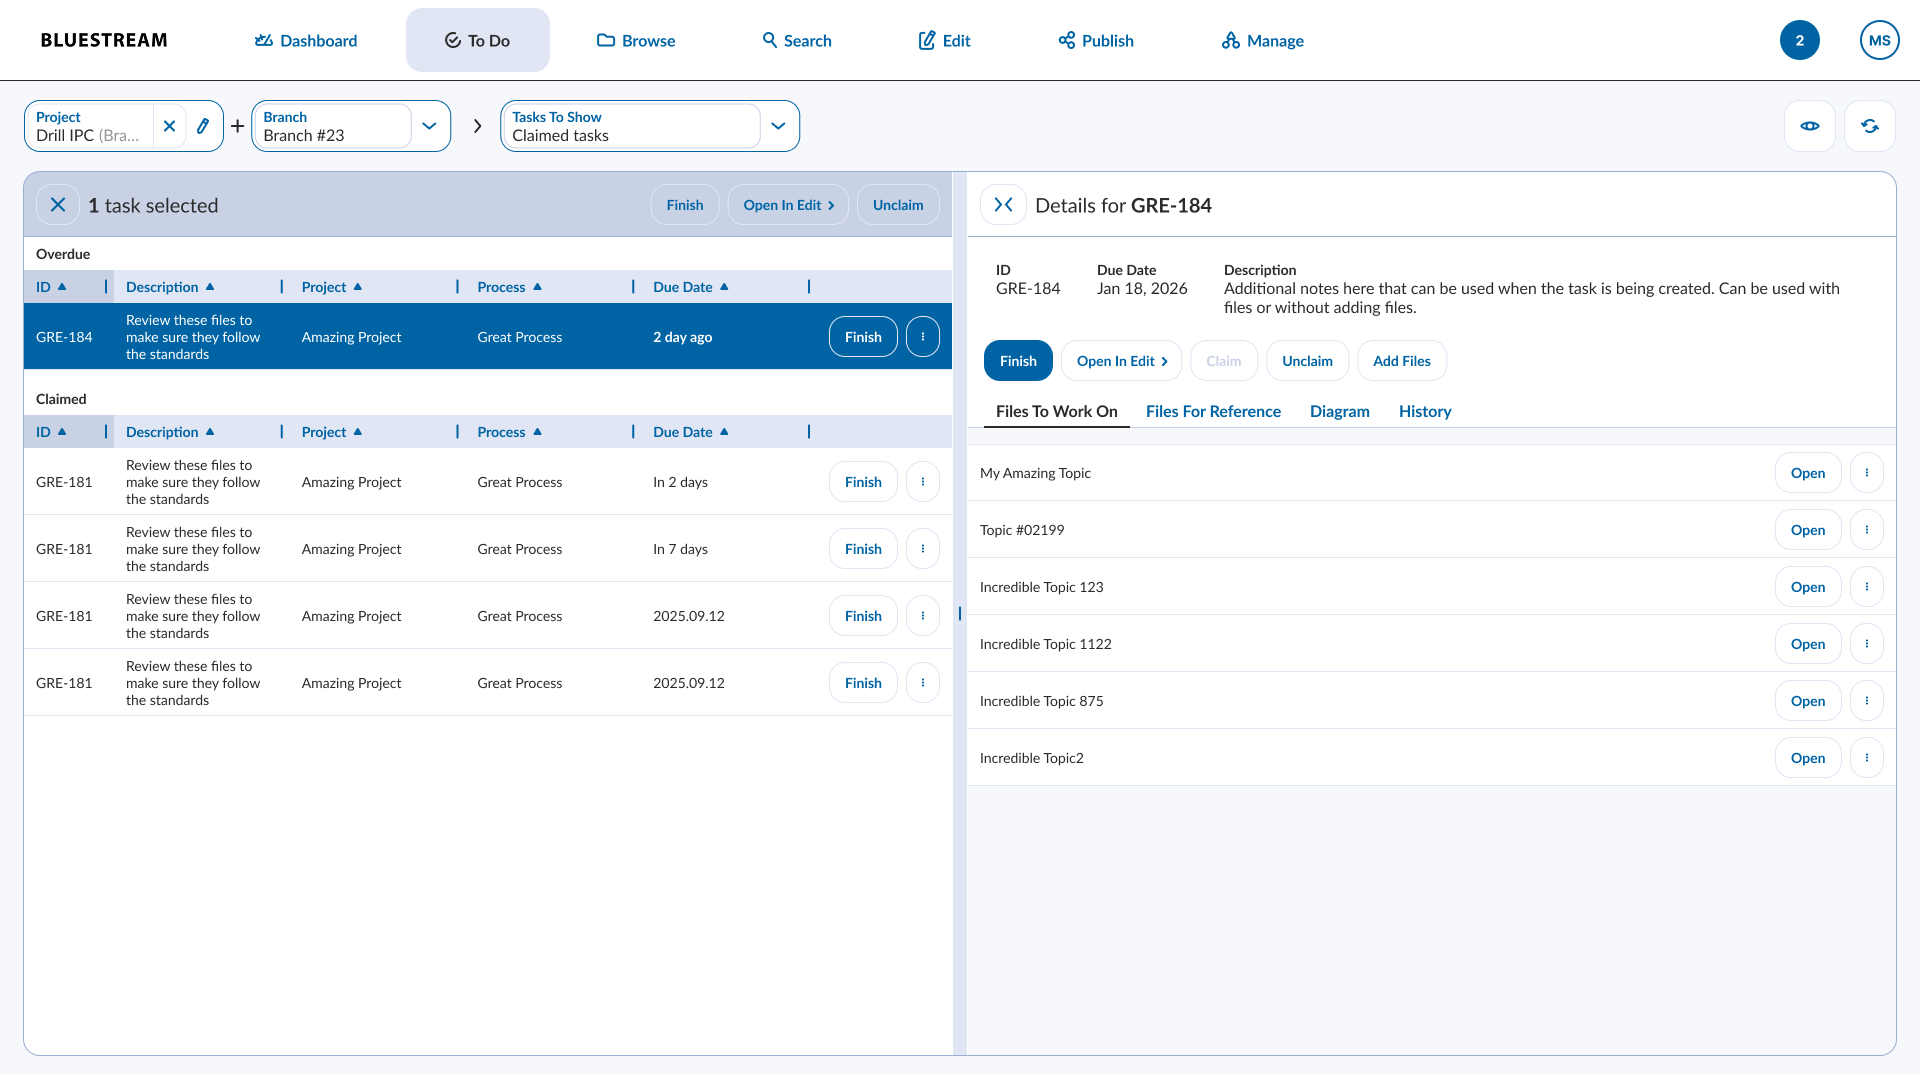Open more options for Topic #02199
1920x1075 pixels.
(1867, 530)
